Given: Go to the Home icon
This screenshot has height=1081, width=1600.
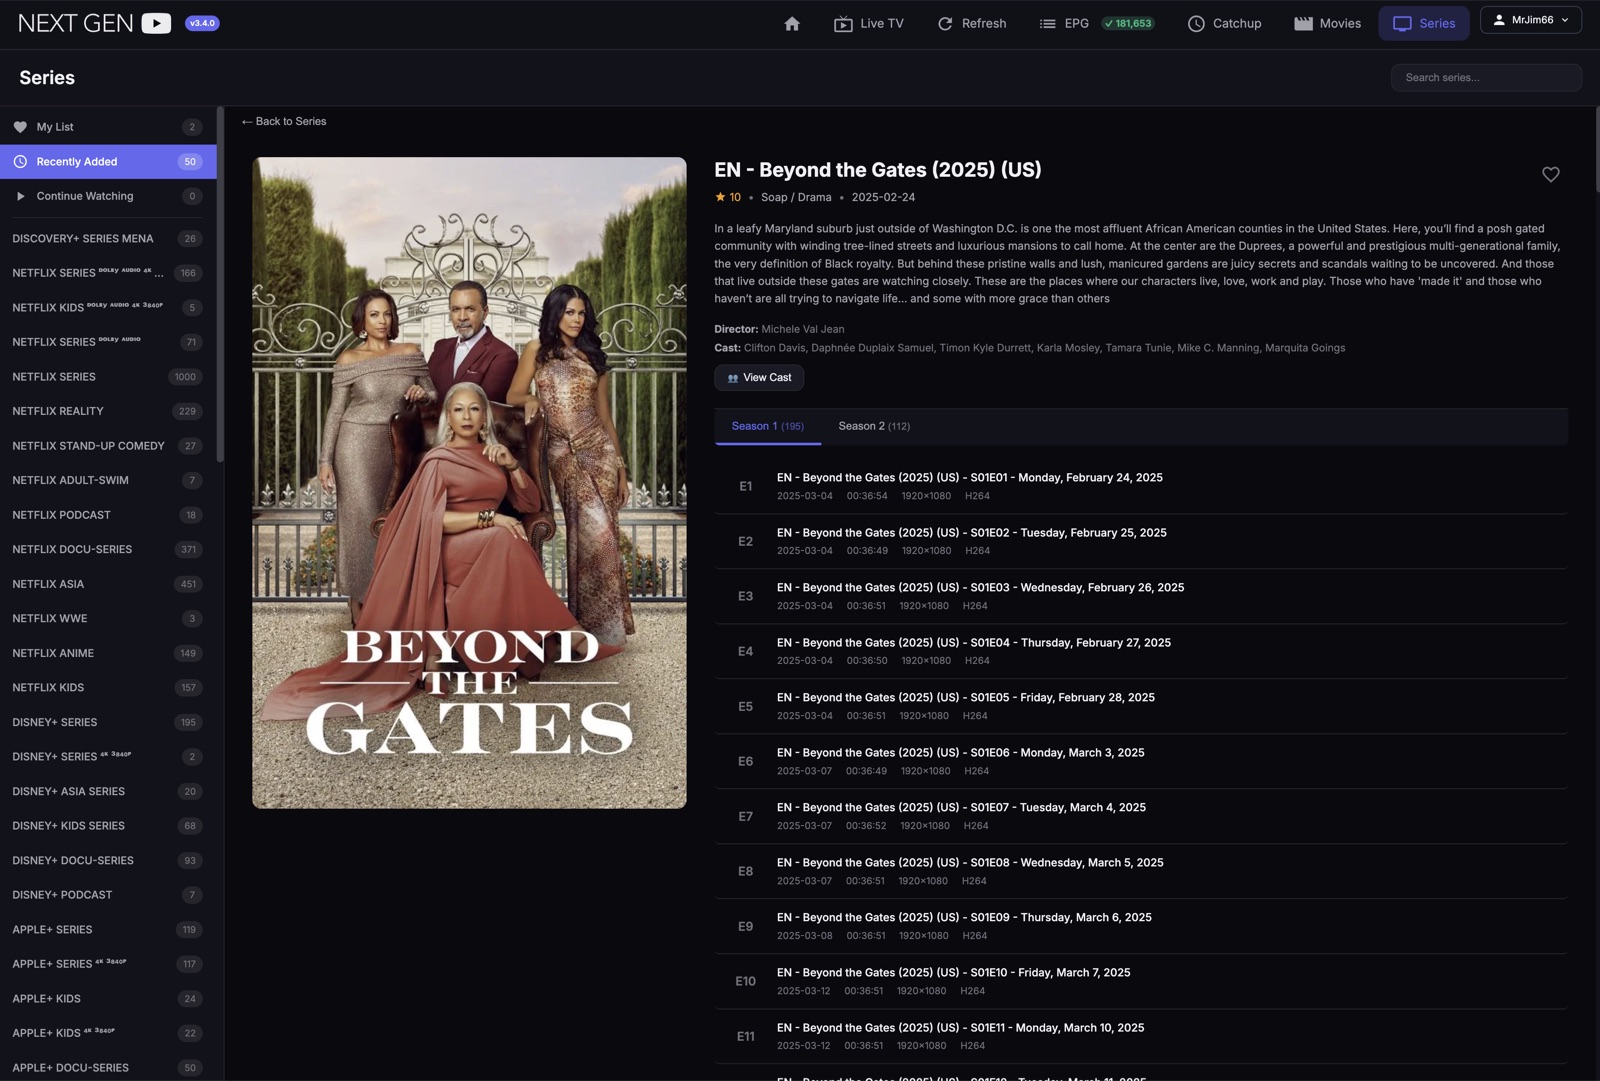Looking at the screenshot, I should 792,23.
